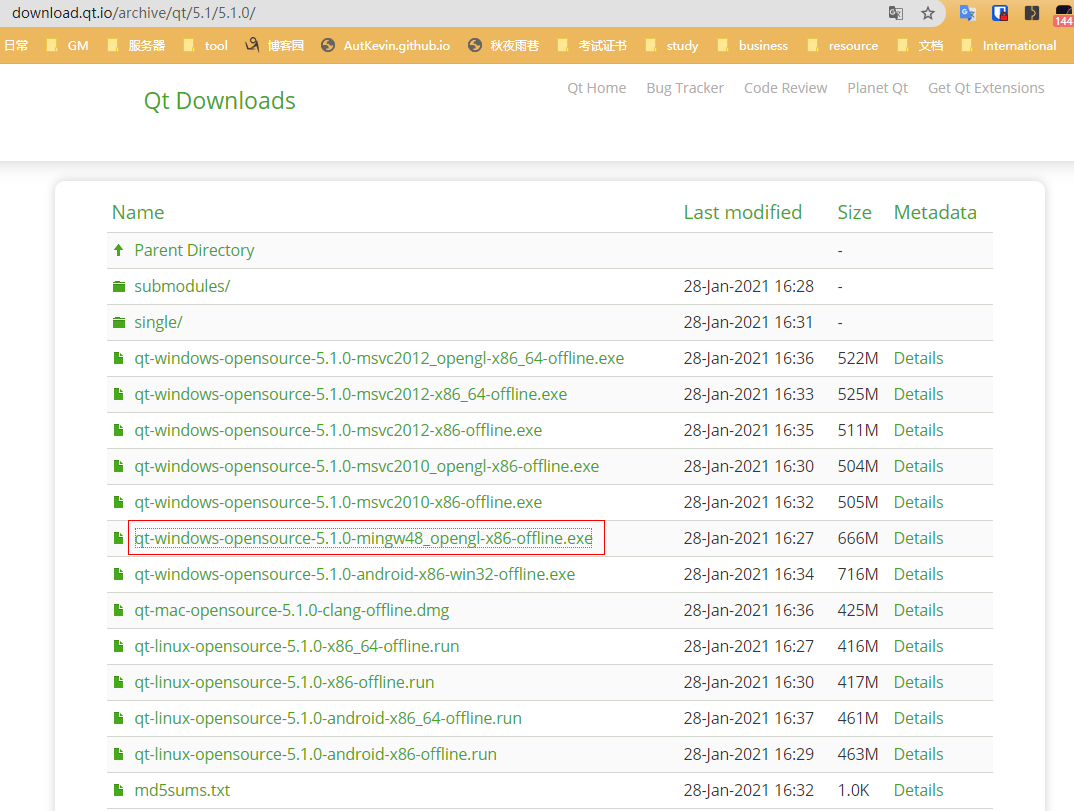Screen dimensions: 1074x811
Task: Open the GM bookmark folder
Action: [68, 45]
